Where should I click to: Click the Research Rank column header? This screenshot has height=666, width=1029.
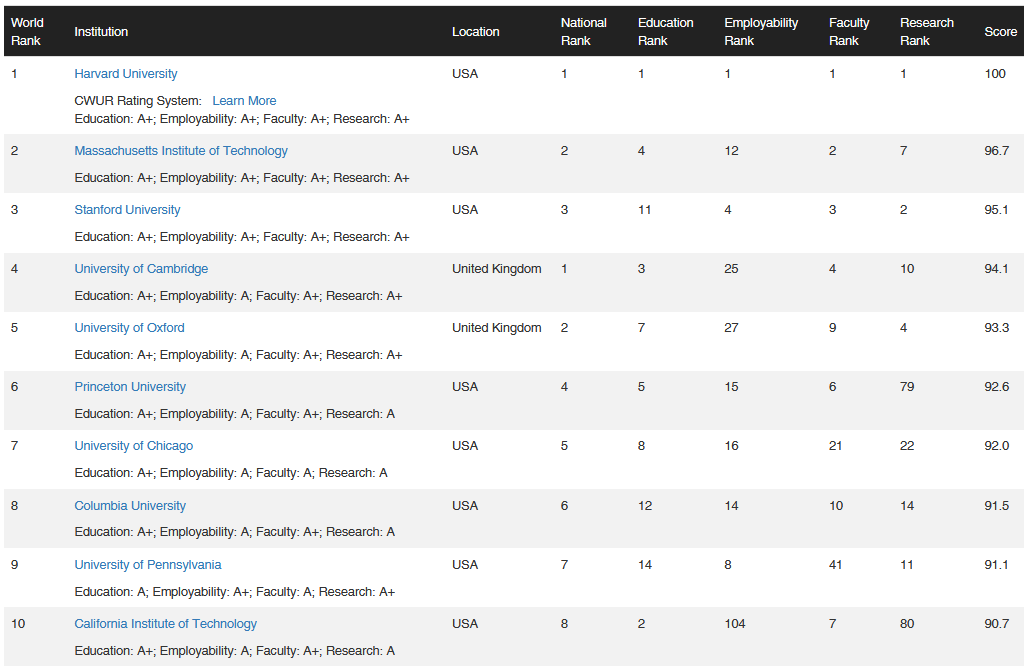tap(927, 31)
